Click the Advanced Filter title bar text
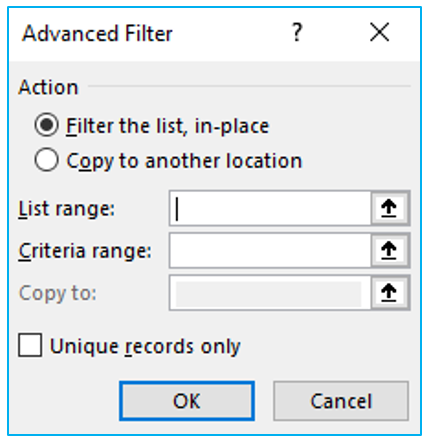This screenshot has height=444, width=429. pyautogui.click(x=97, y=33)
